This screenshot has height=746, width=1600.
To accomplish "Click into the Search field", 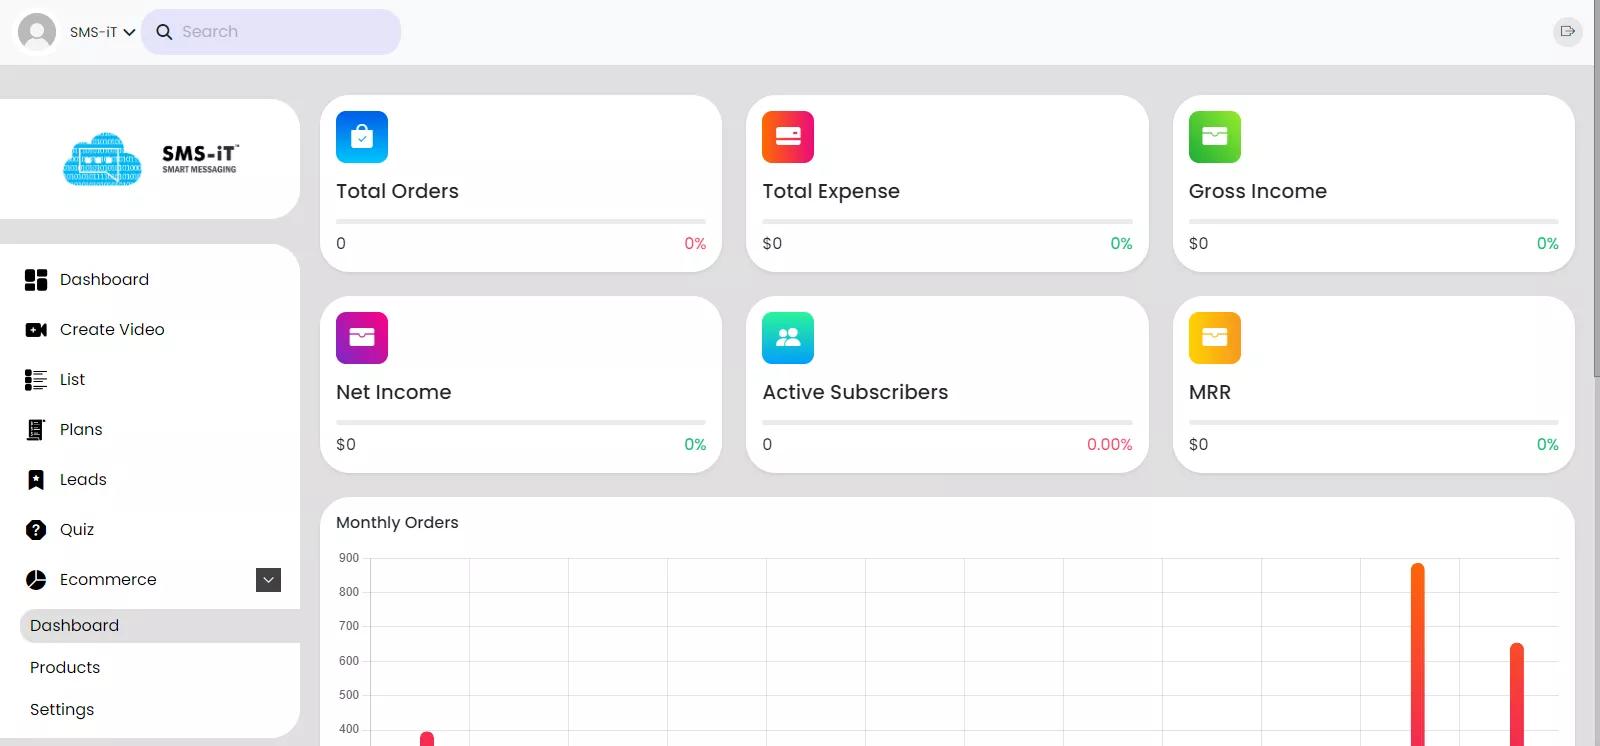I will pos(280,32).
